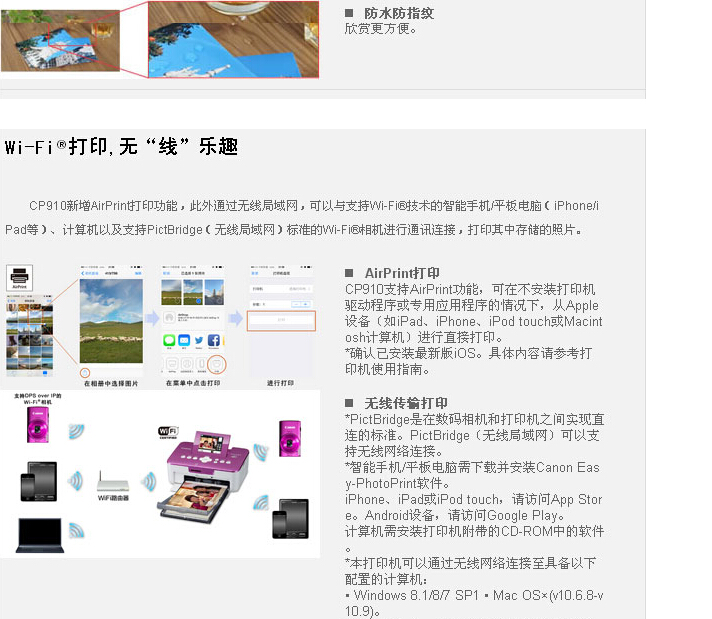Tap the Facebook icon in share menu
This screenshot has height=619, width=712.
coord(213,340)
